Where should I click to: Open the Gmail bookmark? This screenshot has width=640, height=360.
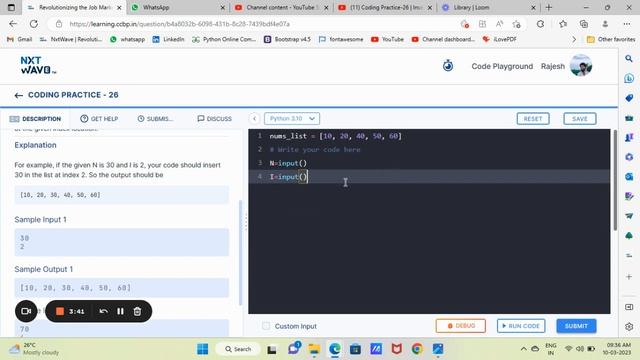coord(20,39)
